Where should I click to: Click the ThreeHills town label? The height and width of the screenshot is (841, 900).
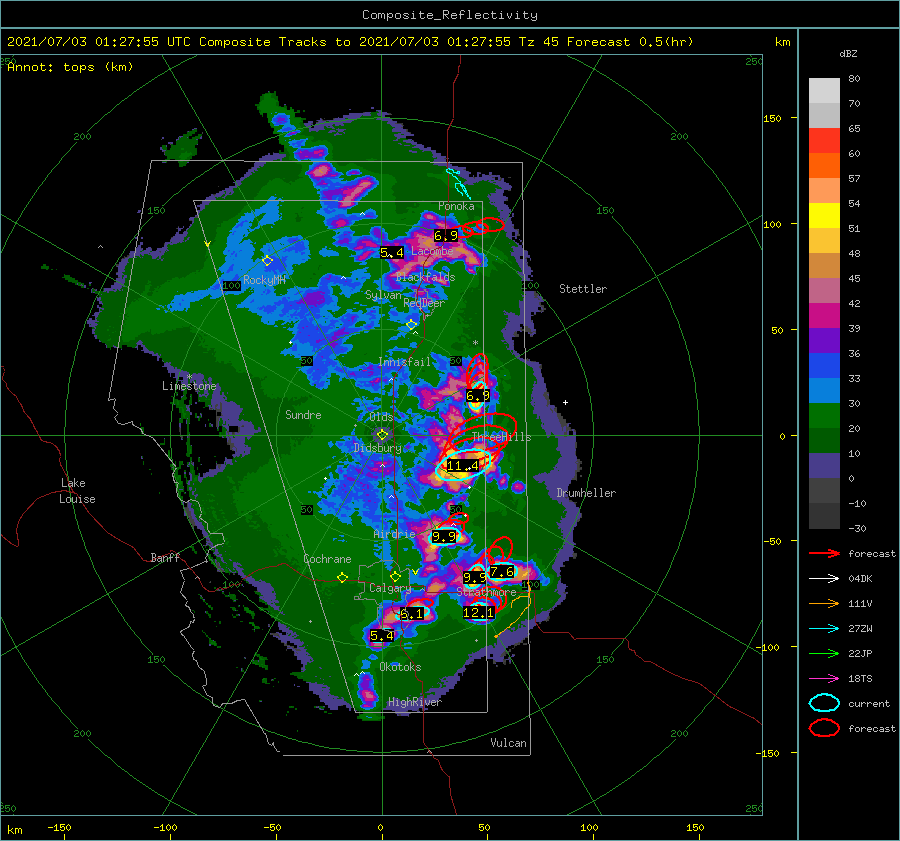click(x=502, y=437)
